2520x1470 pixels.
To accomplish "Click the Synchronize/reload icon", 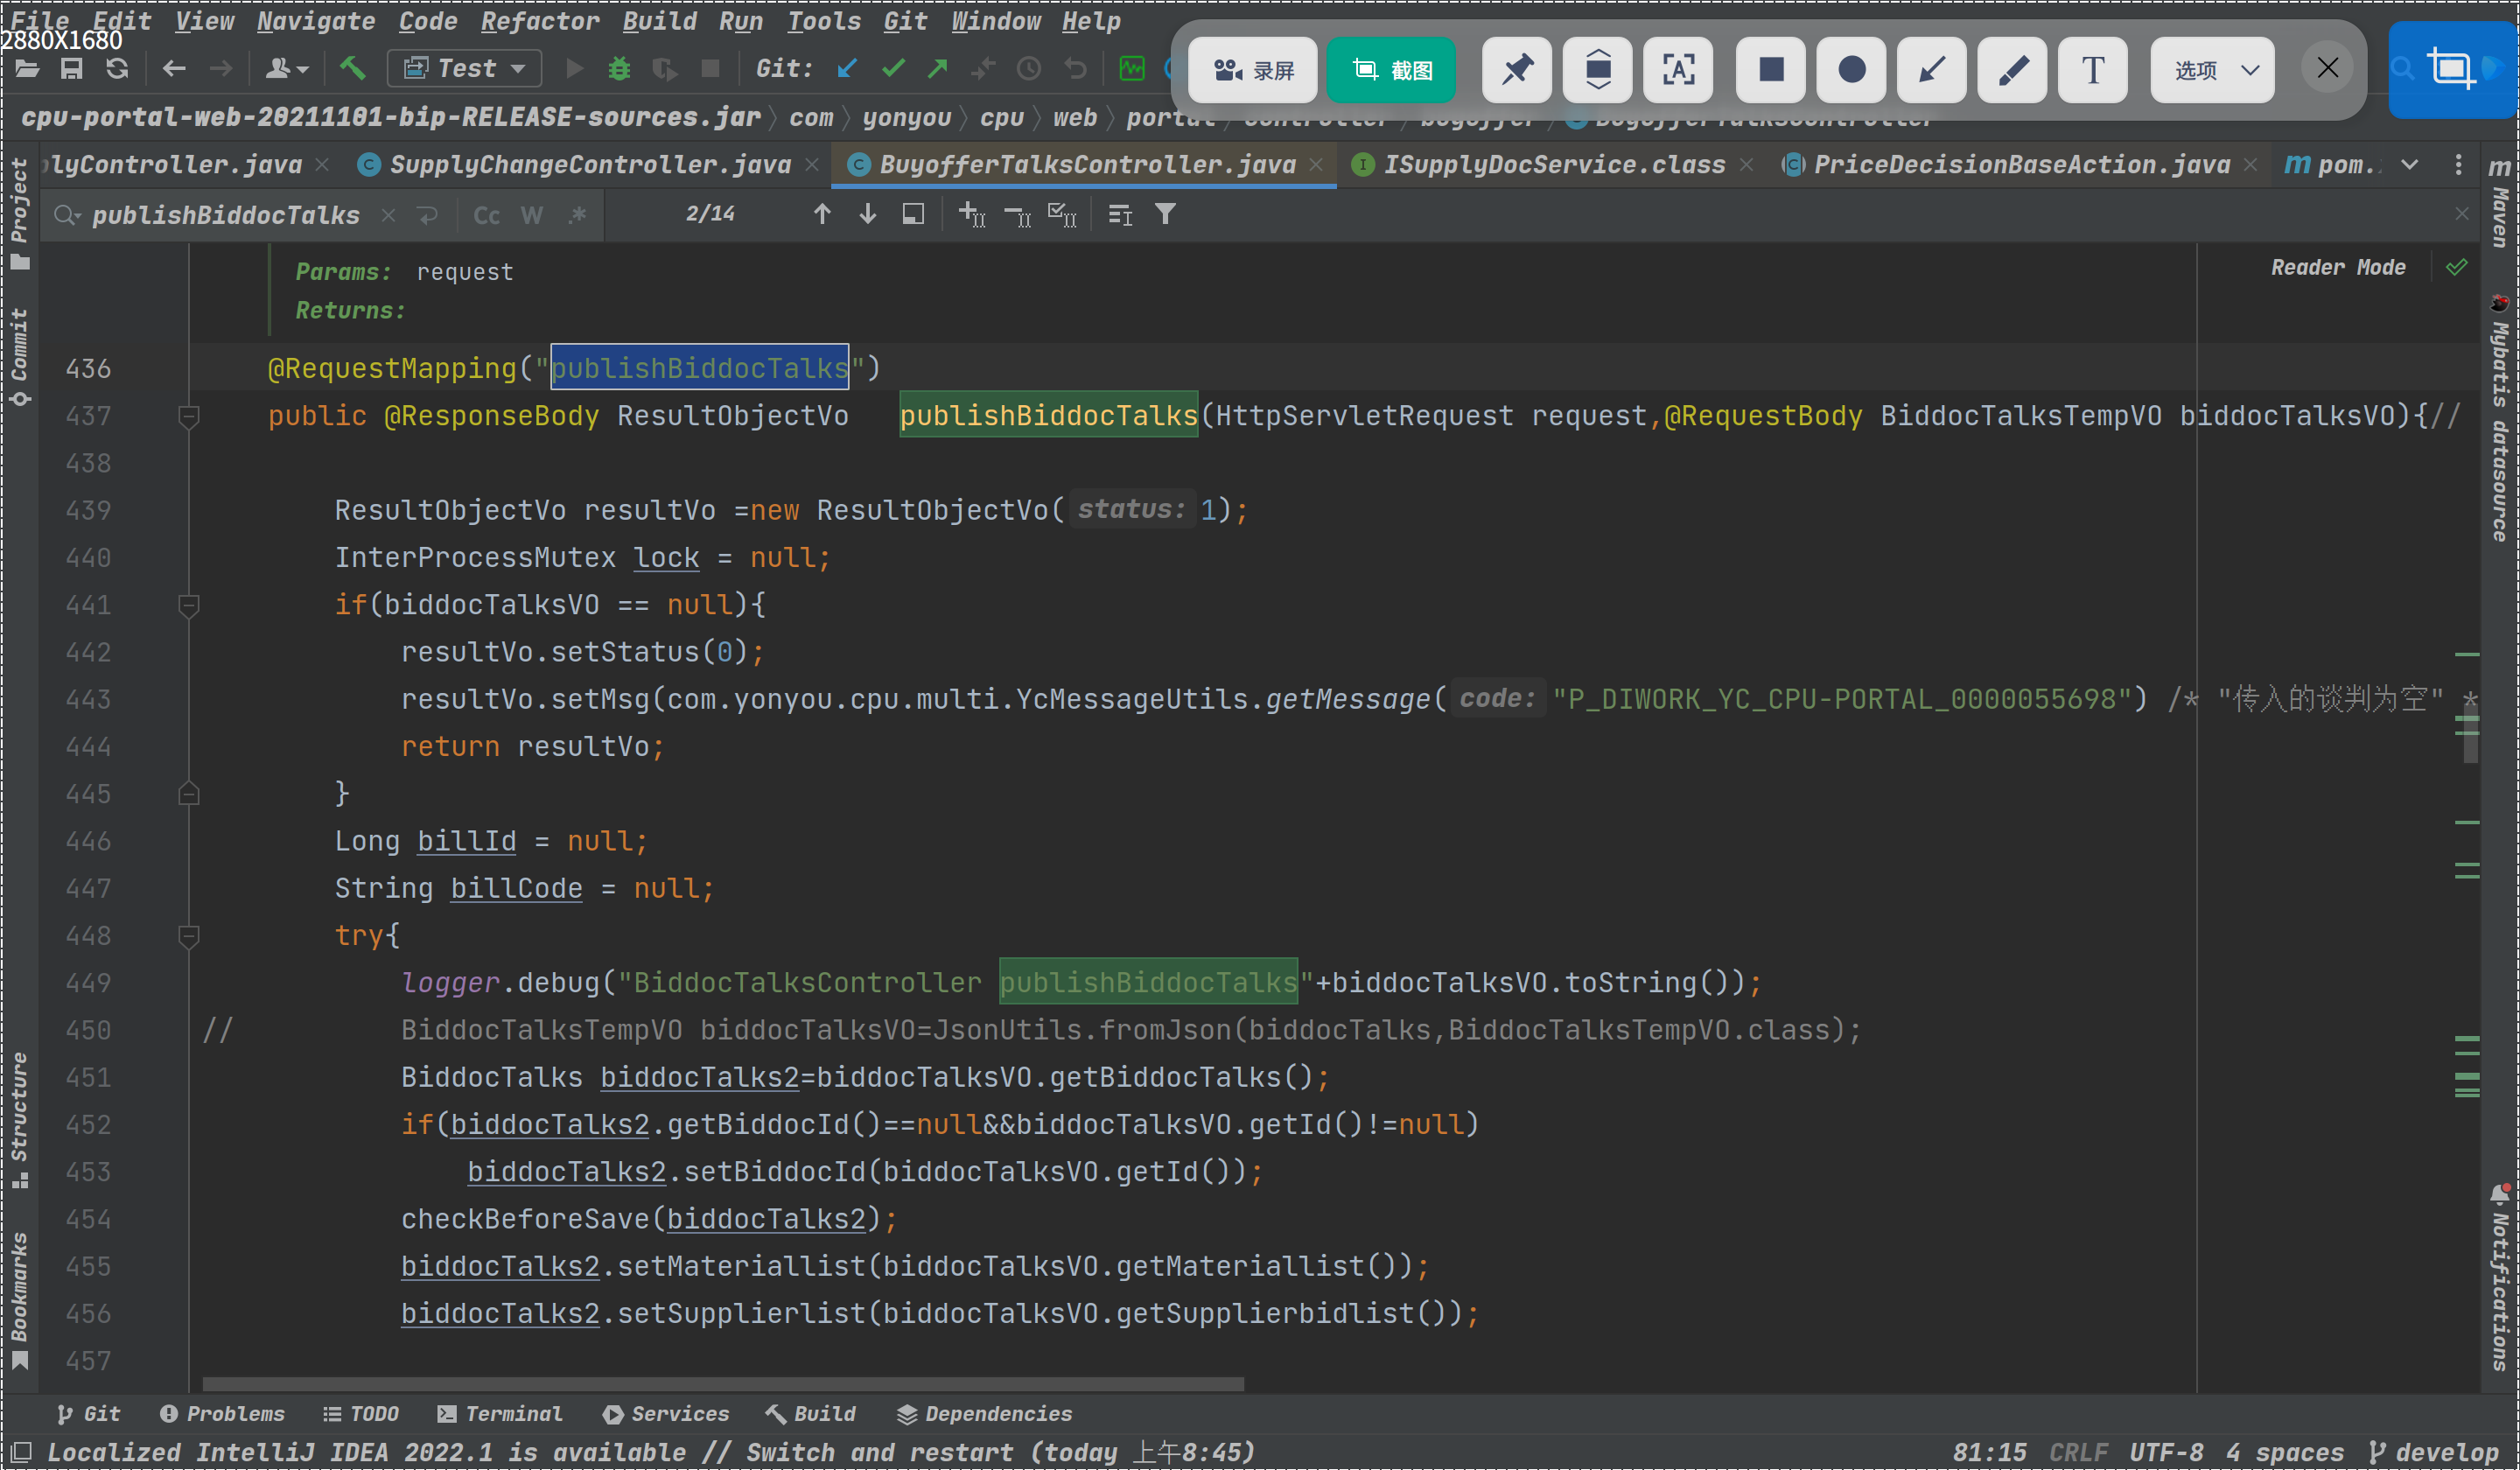I will coord(117,68).
